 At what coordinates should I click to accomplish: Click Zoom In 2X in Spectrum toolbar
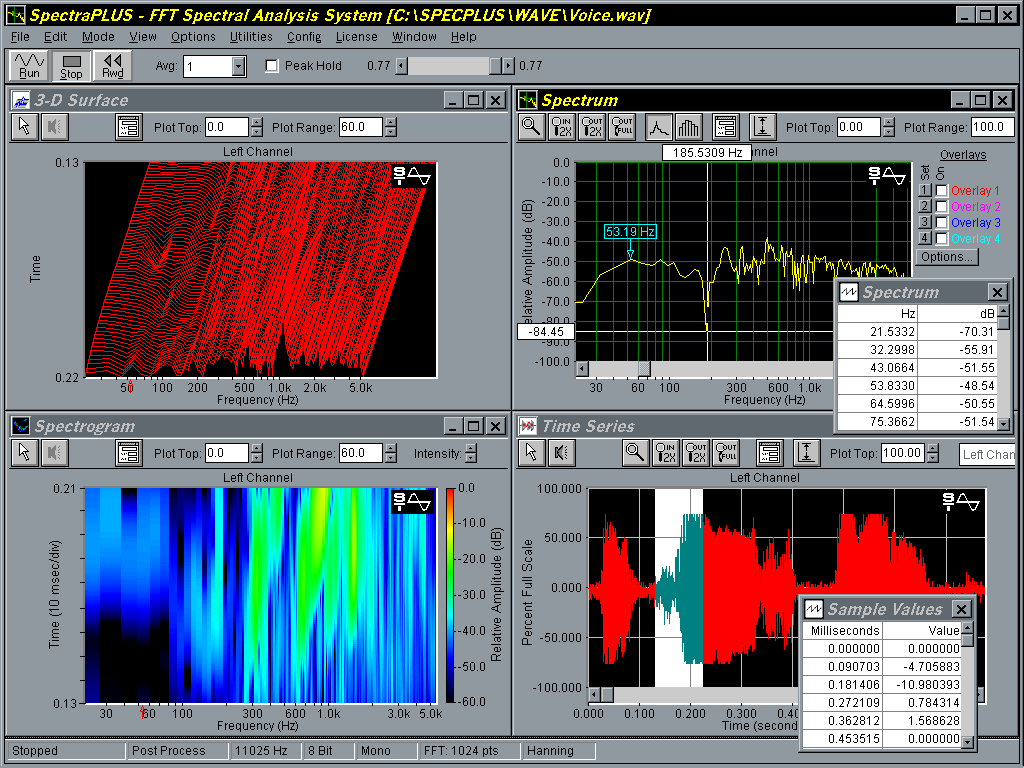[x=562, y=127]
